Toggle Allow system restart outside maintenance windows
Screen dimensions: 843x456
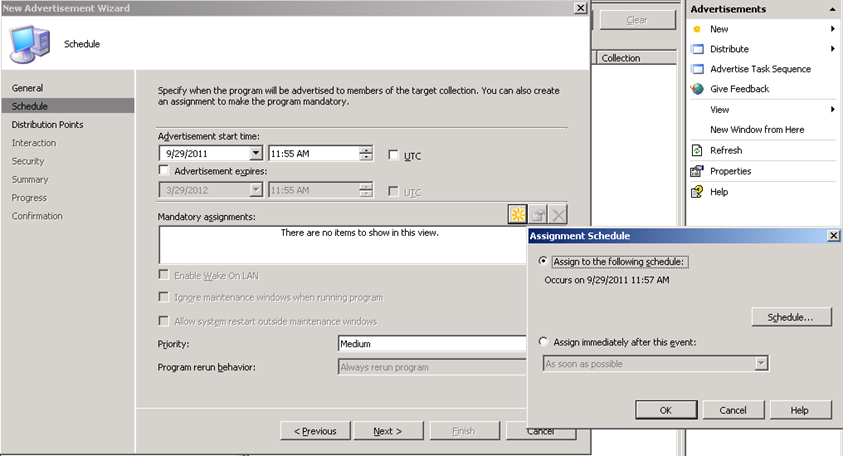click(x=164, y=321)
